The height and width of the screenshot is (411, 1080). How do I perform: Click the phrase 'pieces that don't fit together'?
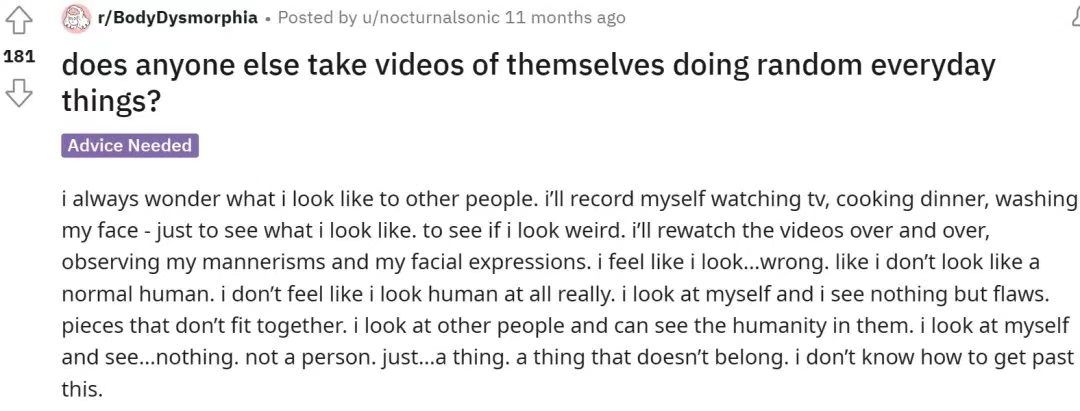click(x=202, y=326)
